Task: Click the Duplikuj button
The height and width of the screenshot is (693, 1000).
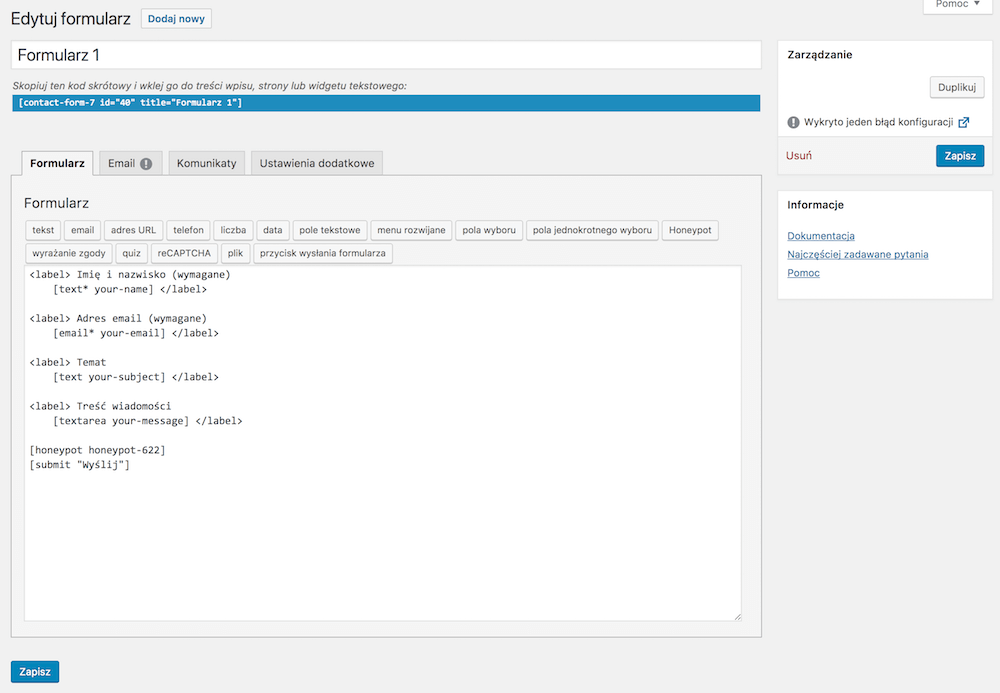Action: (957, 87)
